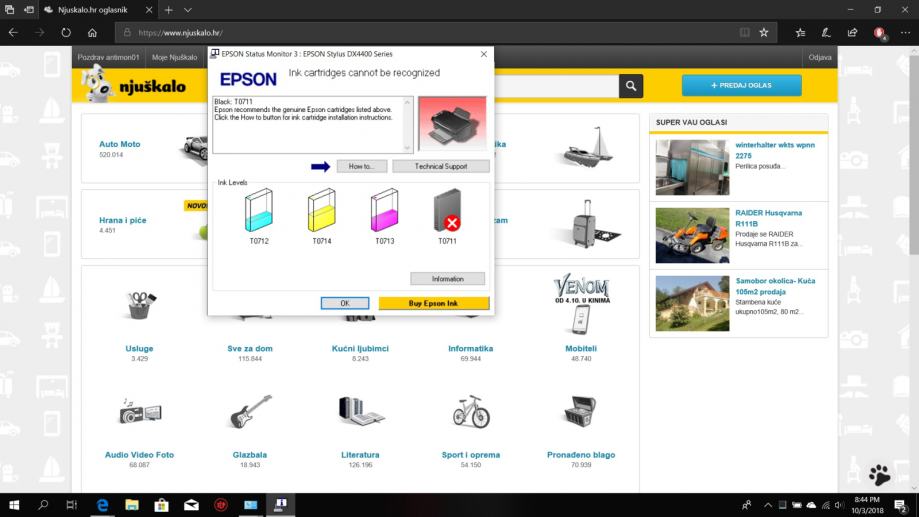Select the unrecognized black T0711 cartridge icon
The image size is (919, 517).
point(447,210)
